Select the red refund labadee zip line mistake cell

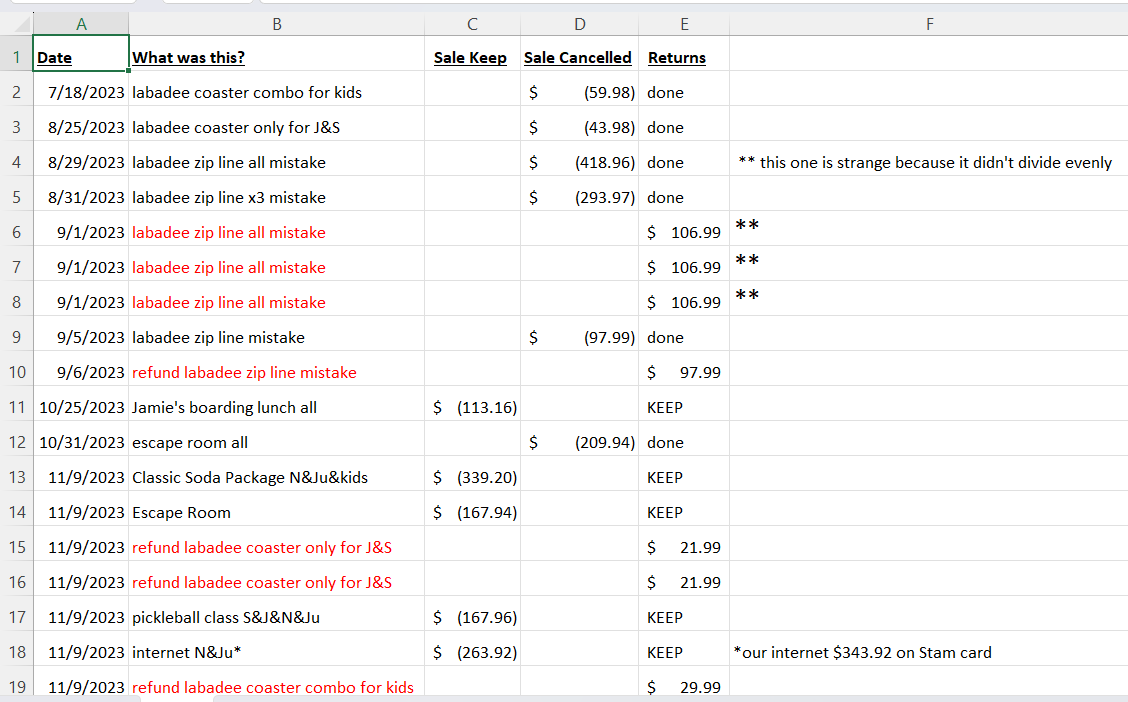[276, 372]
